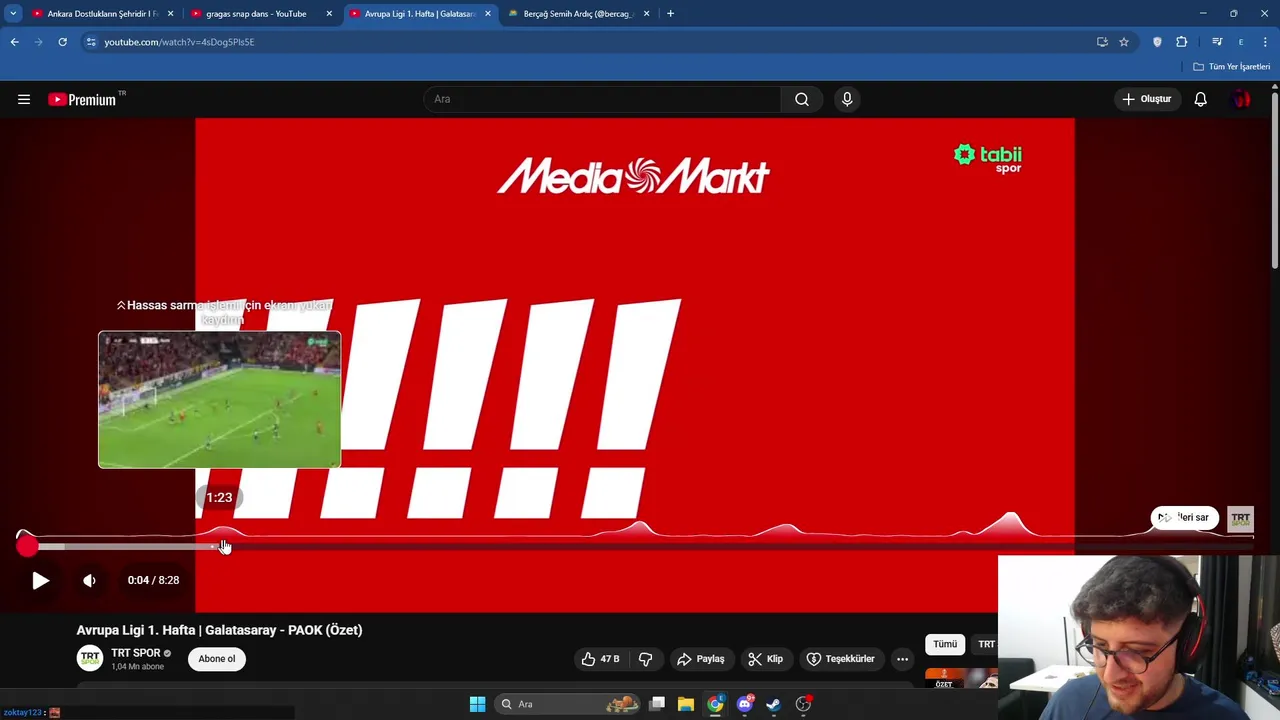Open the Windows Start menu
This screenshot has height=720, width=1280.
point(477,704)
